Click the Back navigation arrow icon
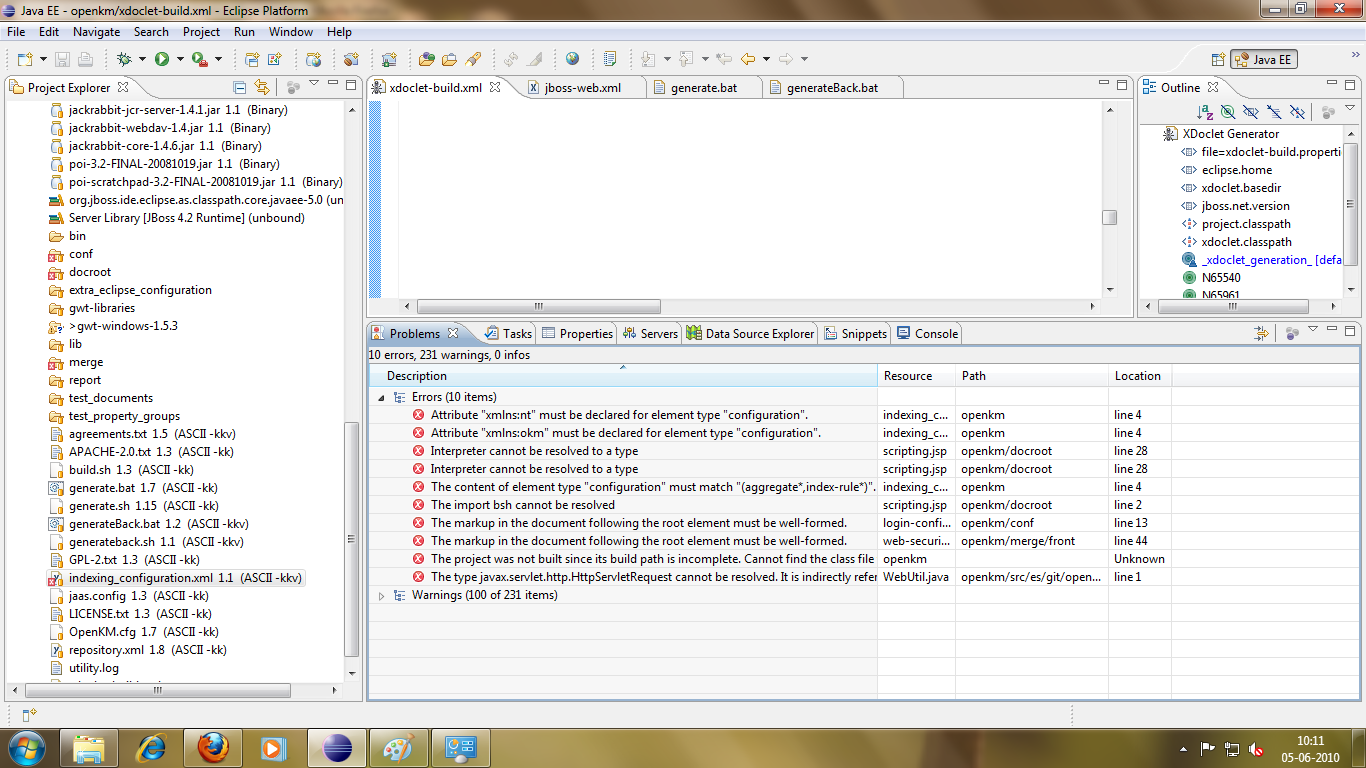This screenshot has height=768, width=1366. pos(747,59)
